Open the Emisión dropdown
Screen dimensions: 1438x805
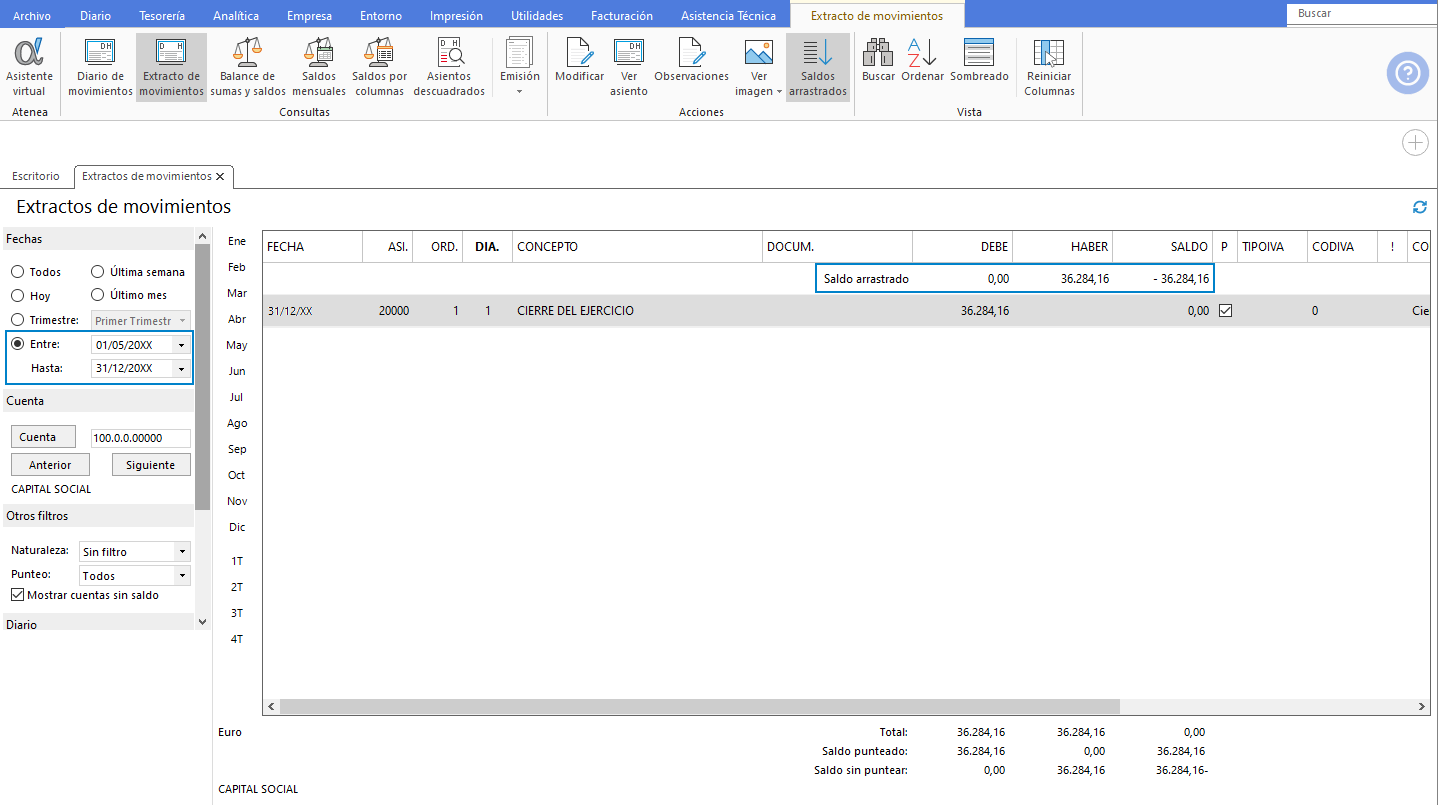(x=519, y=68)
